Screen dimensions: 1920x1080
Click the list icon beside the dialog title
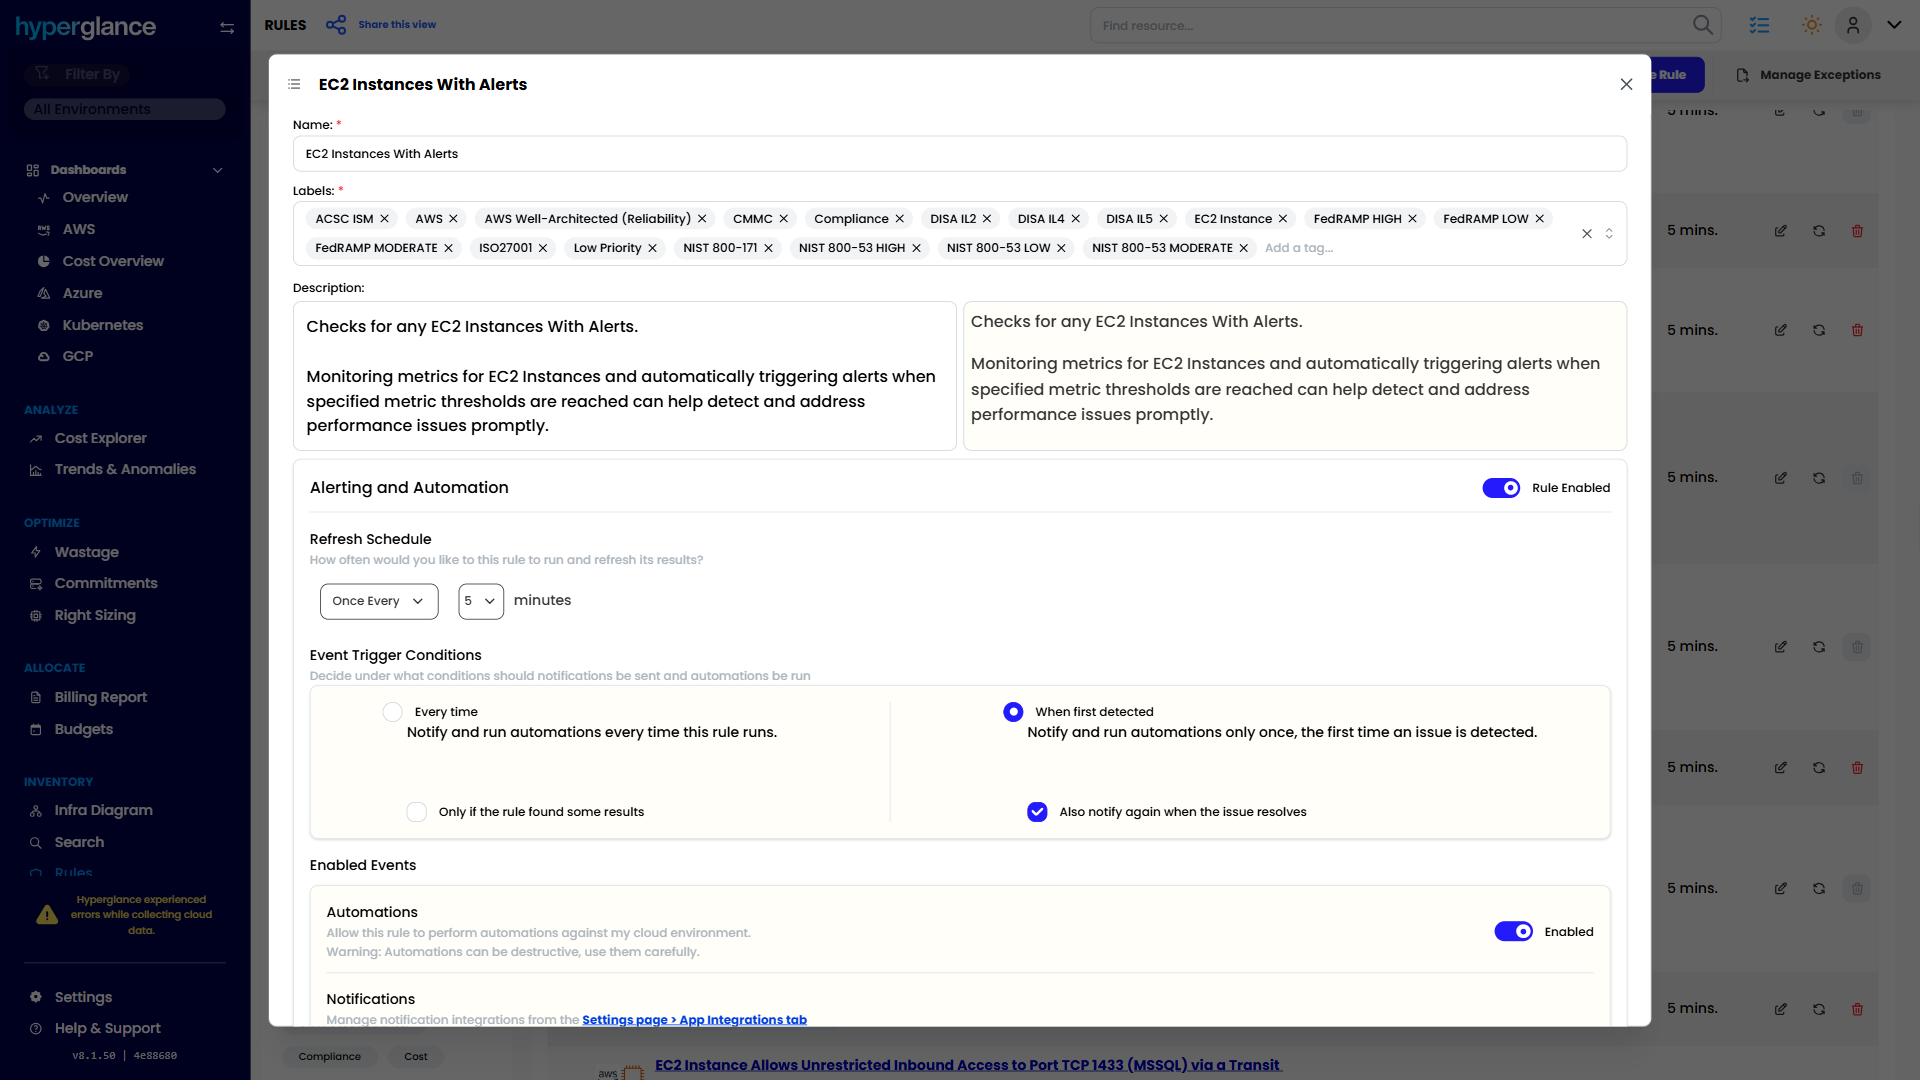(x=294, y=84)
